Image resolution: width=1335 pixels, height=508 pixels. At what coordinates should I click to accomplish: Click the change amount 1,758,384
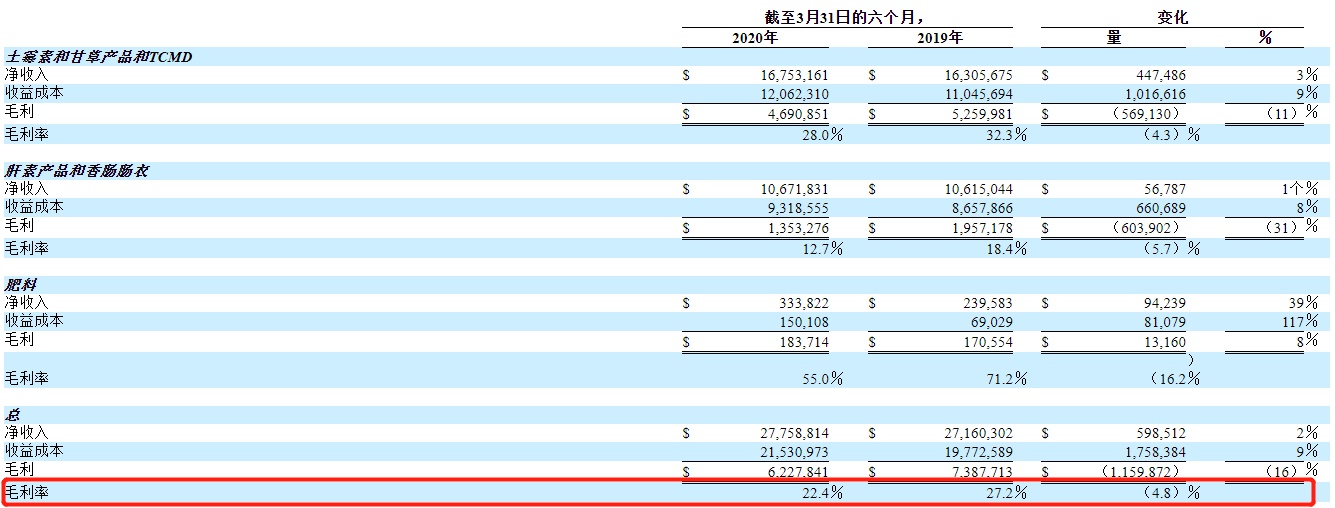[x=1154, y=451]
